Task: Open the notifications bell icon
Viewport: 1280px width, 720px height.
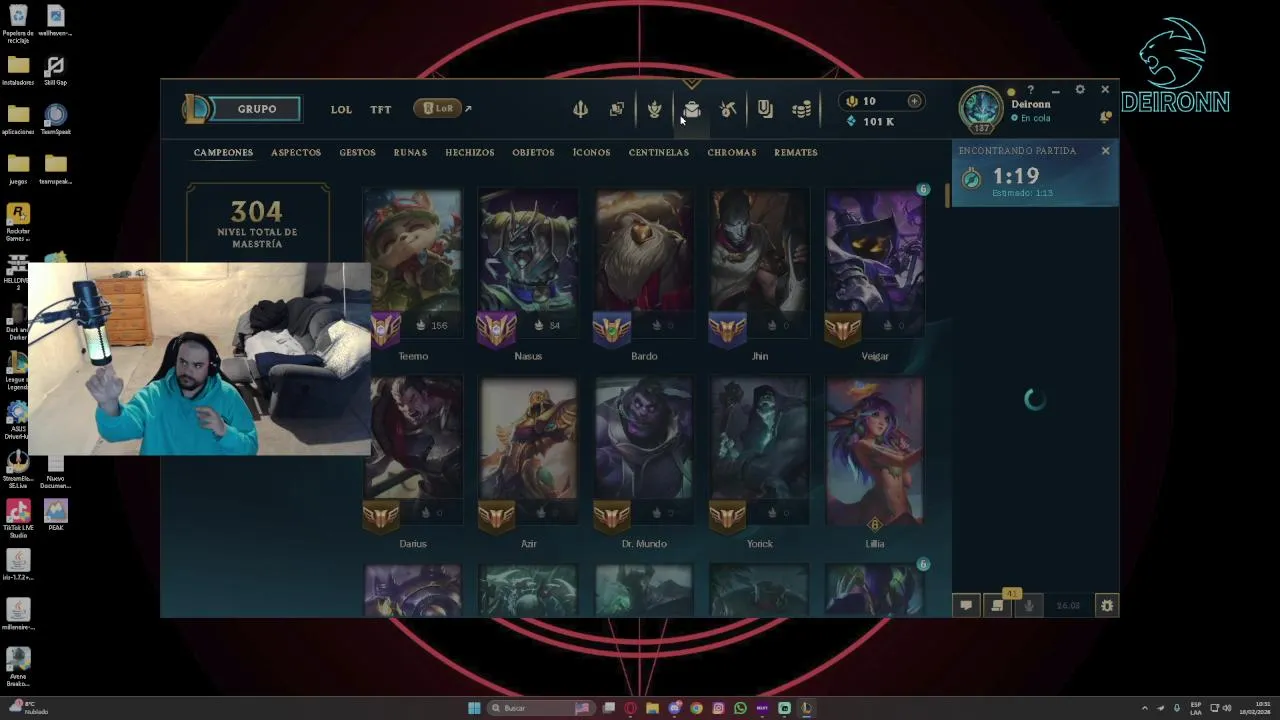Action: point(1106,117)
